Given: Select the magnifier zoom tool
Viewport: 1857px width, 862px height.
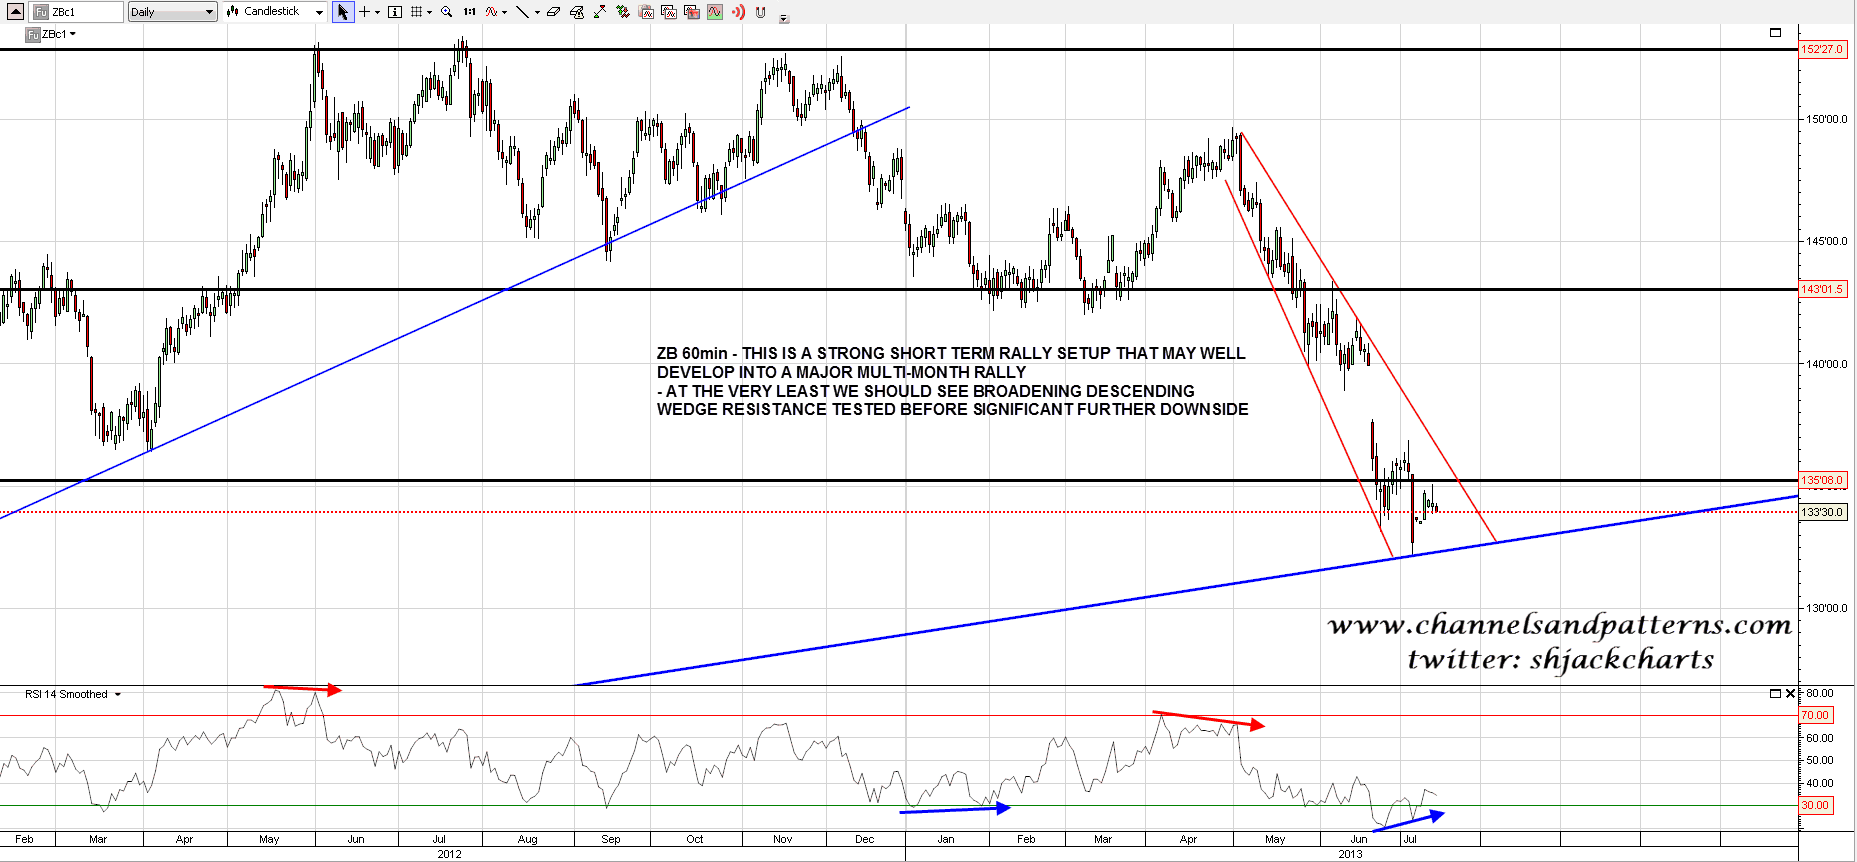Looking at the screenshot, I should coord(446,12).
